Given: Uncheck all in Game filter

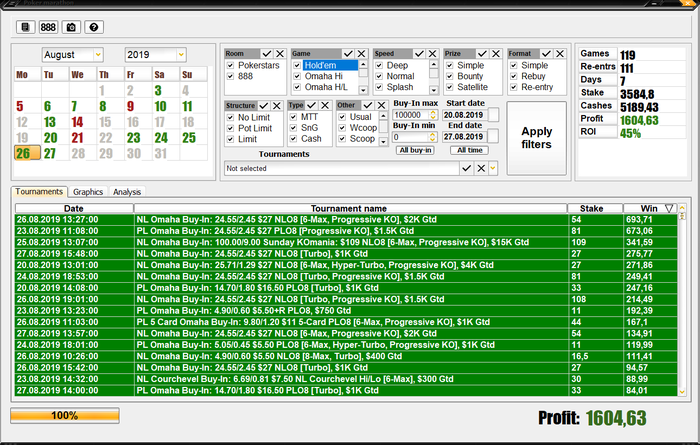Looking at the screenshot, I should pos(362,54).
